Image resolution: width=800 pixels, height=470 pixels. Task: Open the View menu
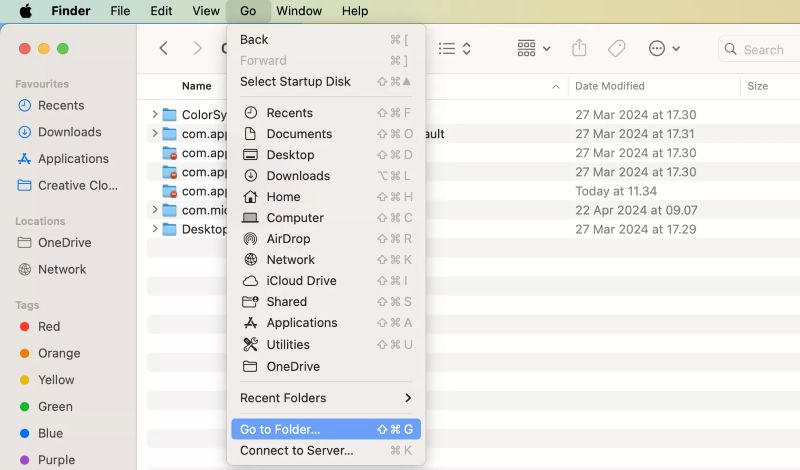coord(206,11)
